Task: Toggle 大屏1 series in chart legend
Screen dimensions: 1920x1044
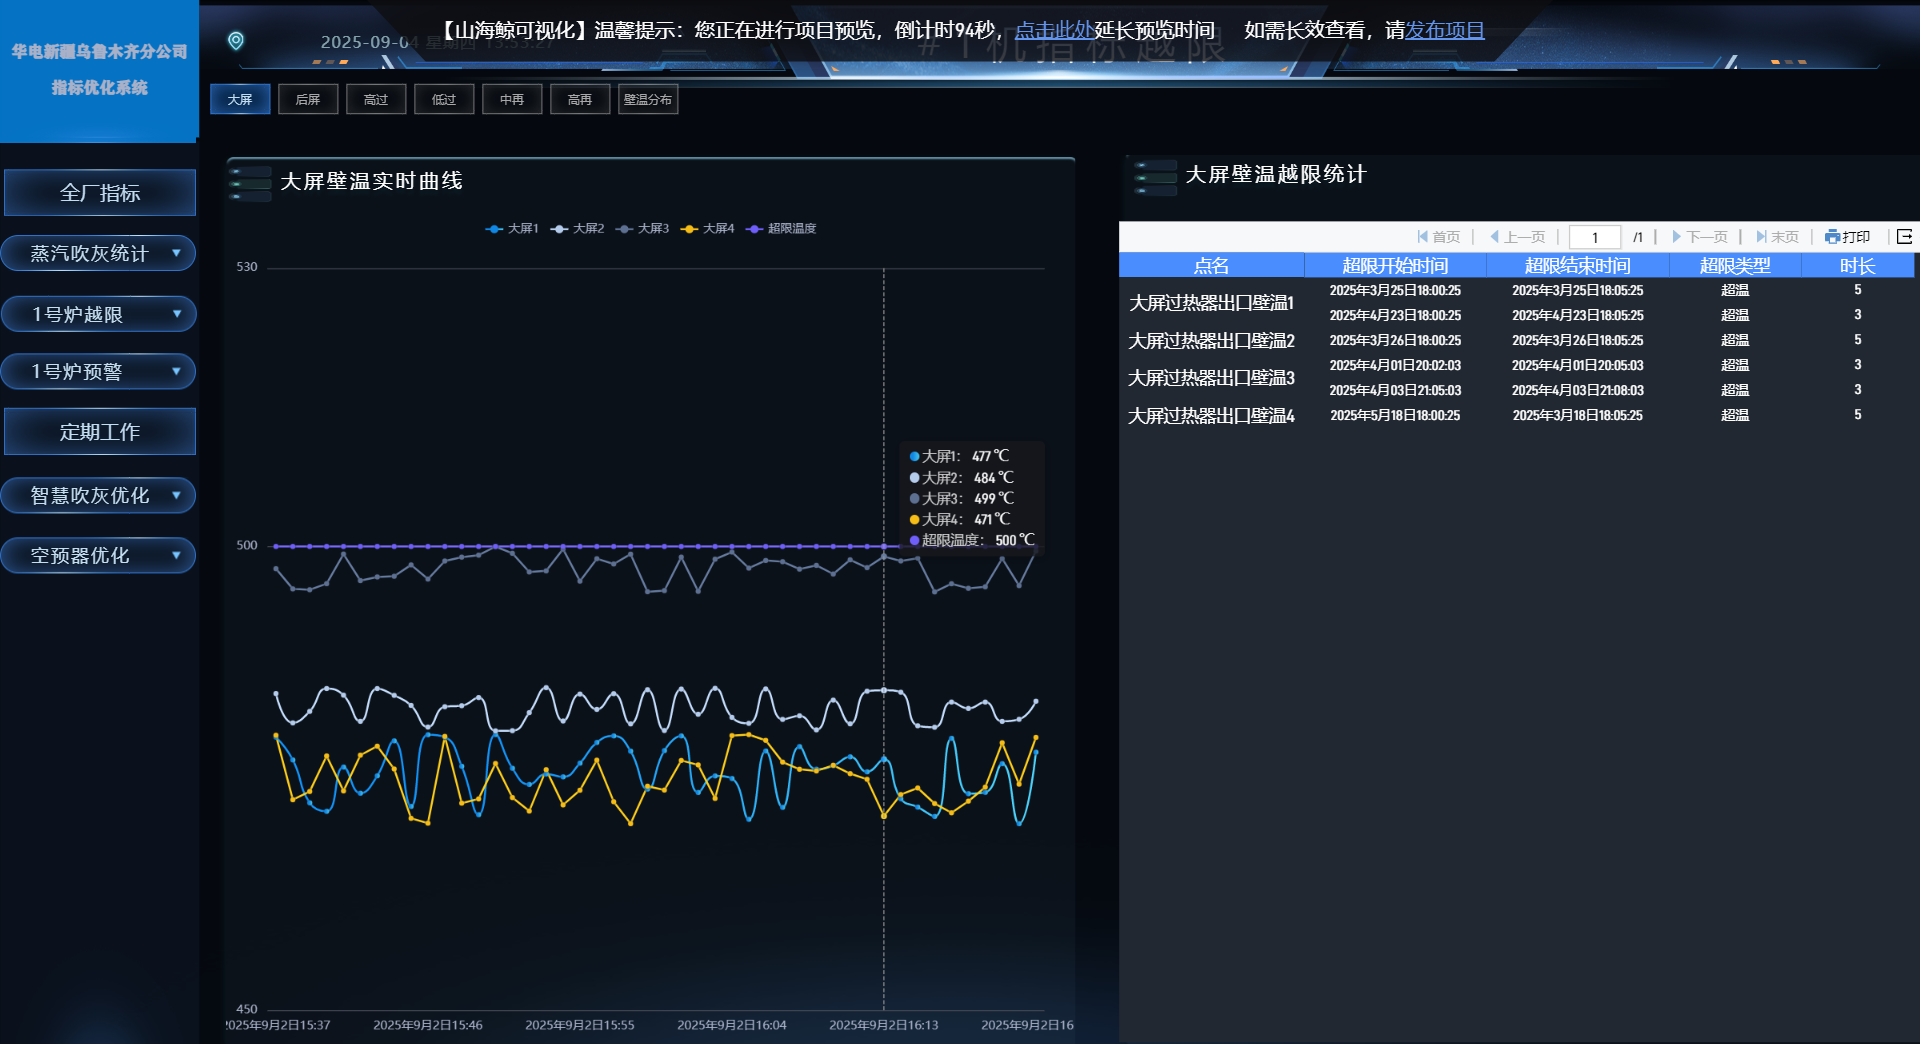Action: (x=512, y=229)
